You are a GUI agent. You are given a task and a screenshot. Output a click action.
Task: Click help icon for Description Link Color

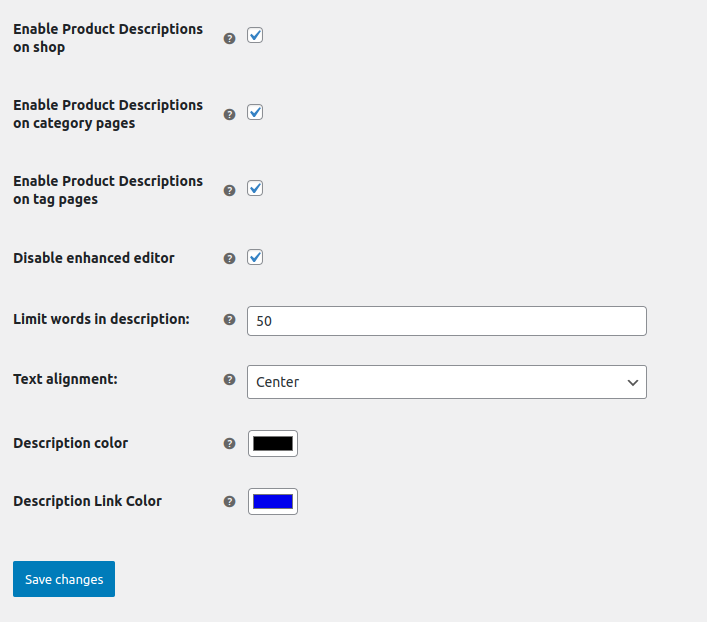click(229, 501)
